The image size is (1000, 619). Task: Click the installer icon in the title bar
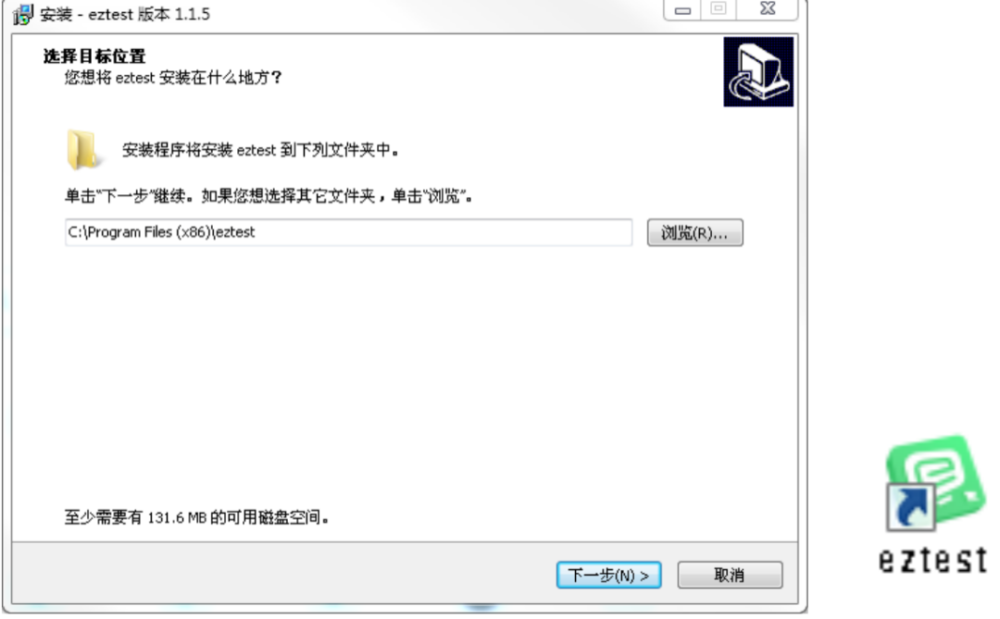point(23,14)
